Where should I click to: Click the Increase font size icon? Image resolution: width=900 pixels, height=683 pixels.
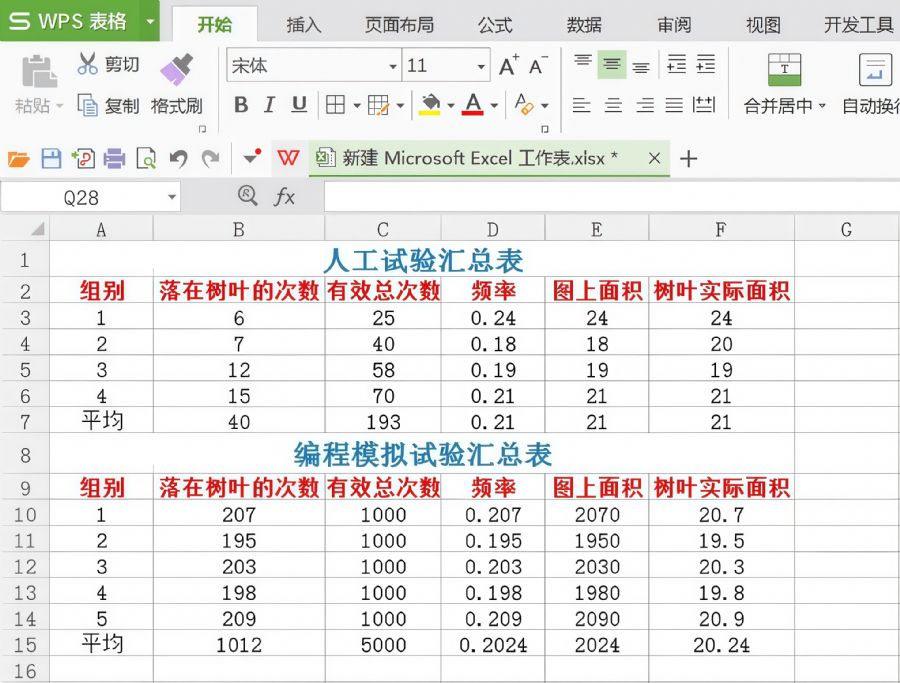pos(508,66)
